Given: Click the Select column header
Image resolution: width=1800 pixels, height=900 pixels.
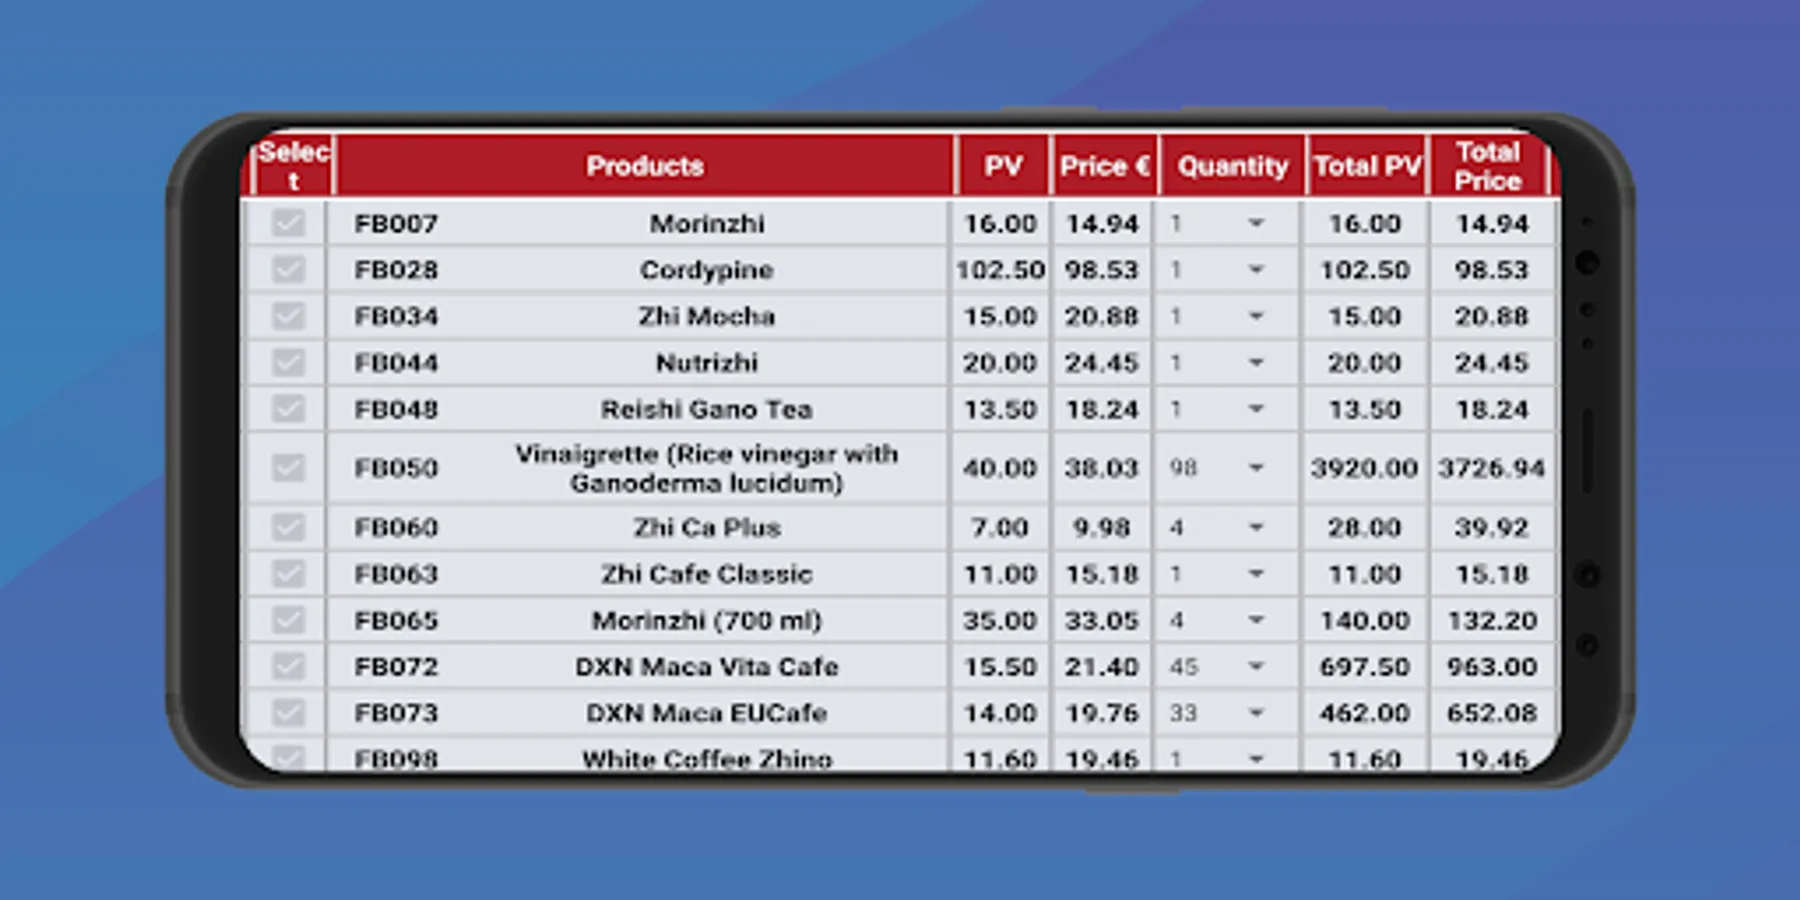Looking at the screenshot, I should click(293, 166).
